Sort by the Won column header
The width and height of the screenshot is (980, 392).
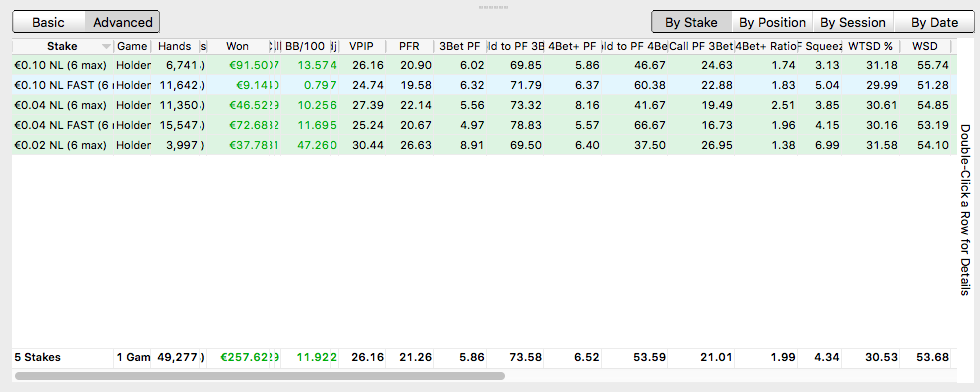click(x=238, y=46)
